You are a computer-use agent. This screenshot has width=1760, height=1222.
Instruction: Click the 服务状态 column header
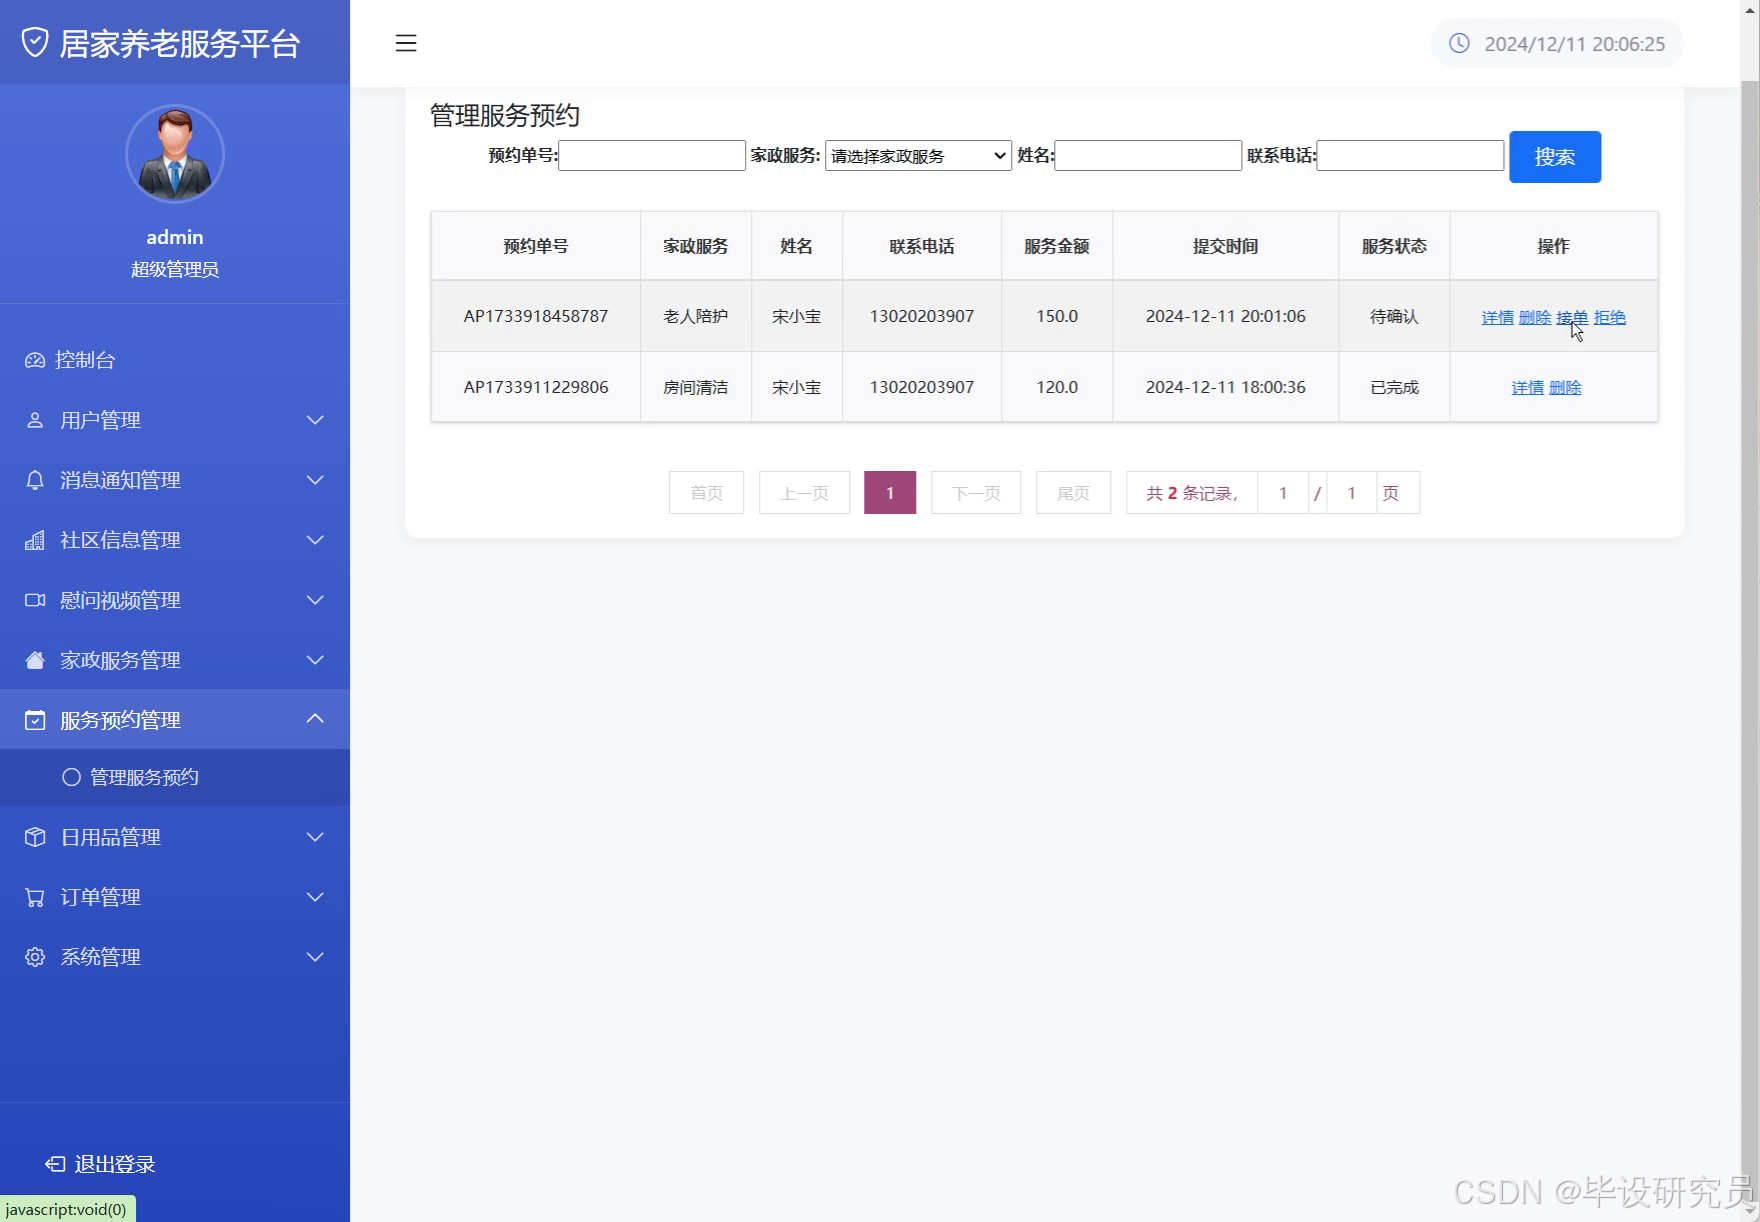coord(1394,246)
